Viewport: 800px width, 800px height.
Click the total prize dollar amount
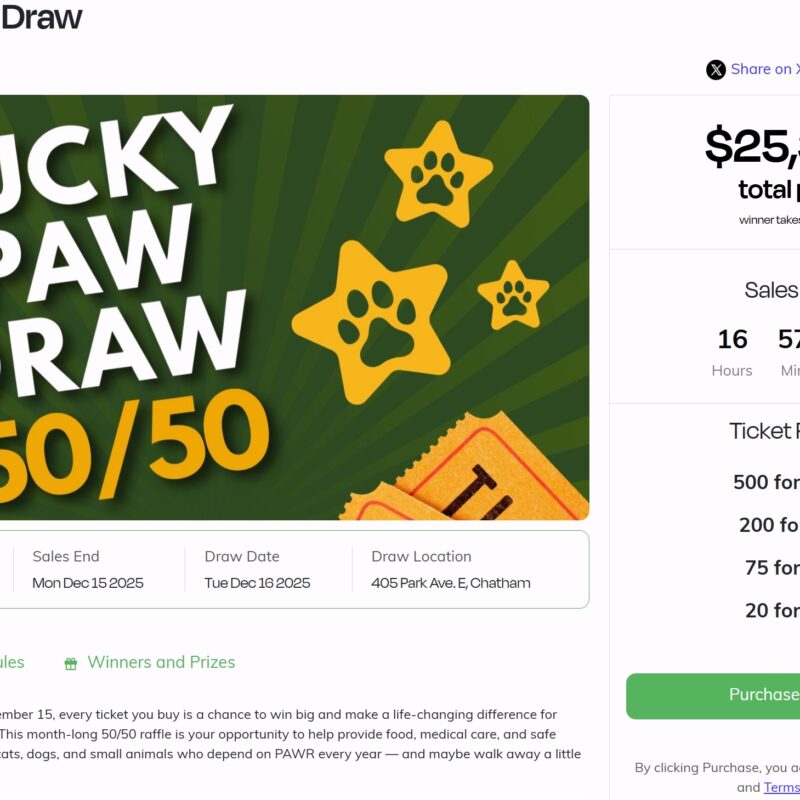[x=752, y=147]
